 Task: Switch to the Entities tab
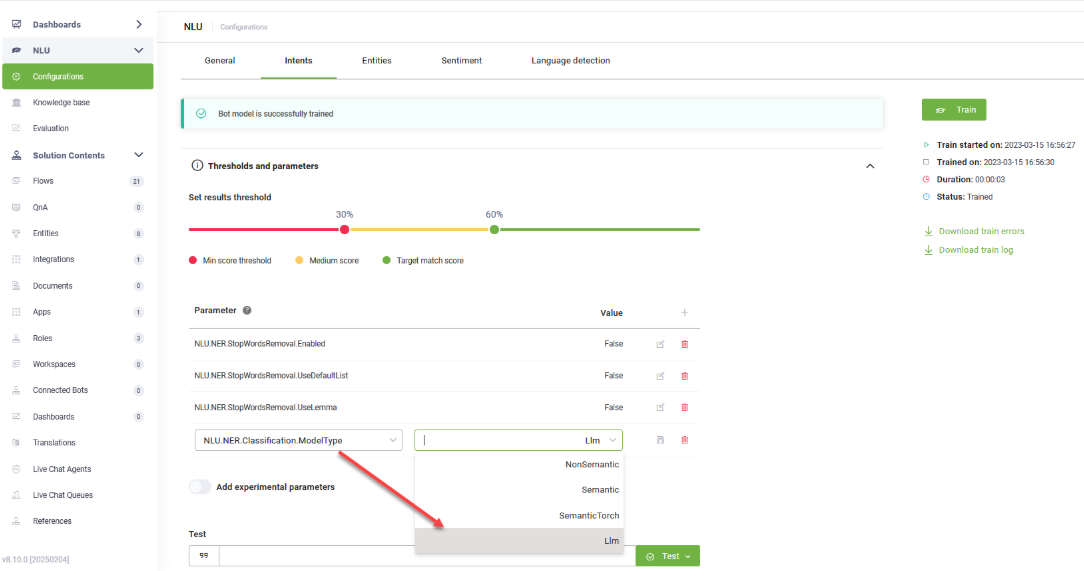[x=376, y=61]
